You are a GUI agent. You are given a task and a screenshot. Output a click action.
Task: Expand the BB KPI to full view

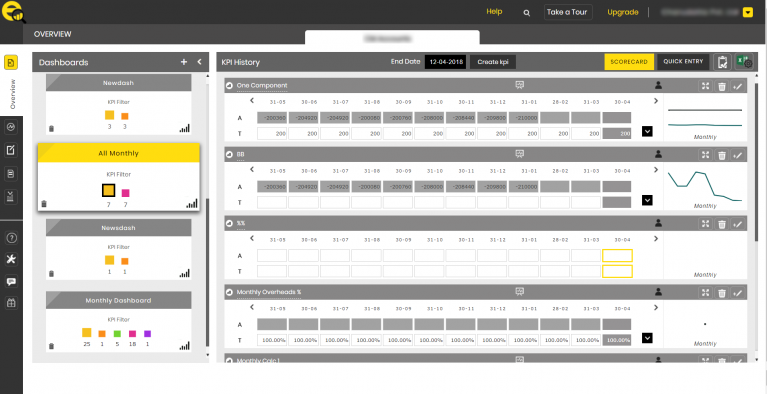[x=705, y=155]
